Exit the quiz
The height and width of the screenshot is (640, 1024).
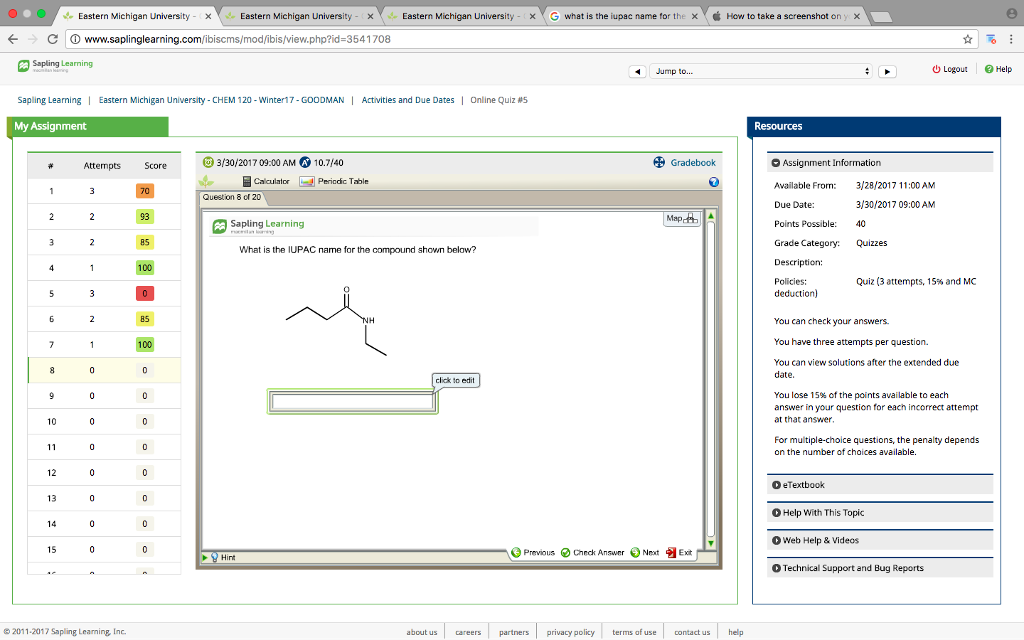[679, 552]
